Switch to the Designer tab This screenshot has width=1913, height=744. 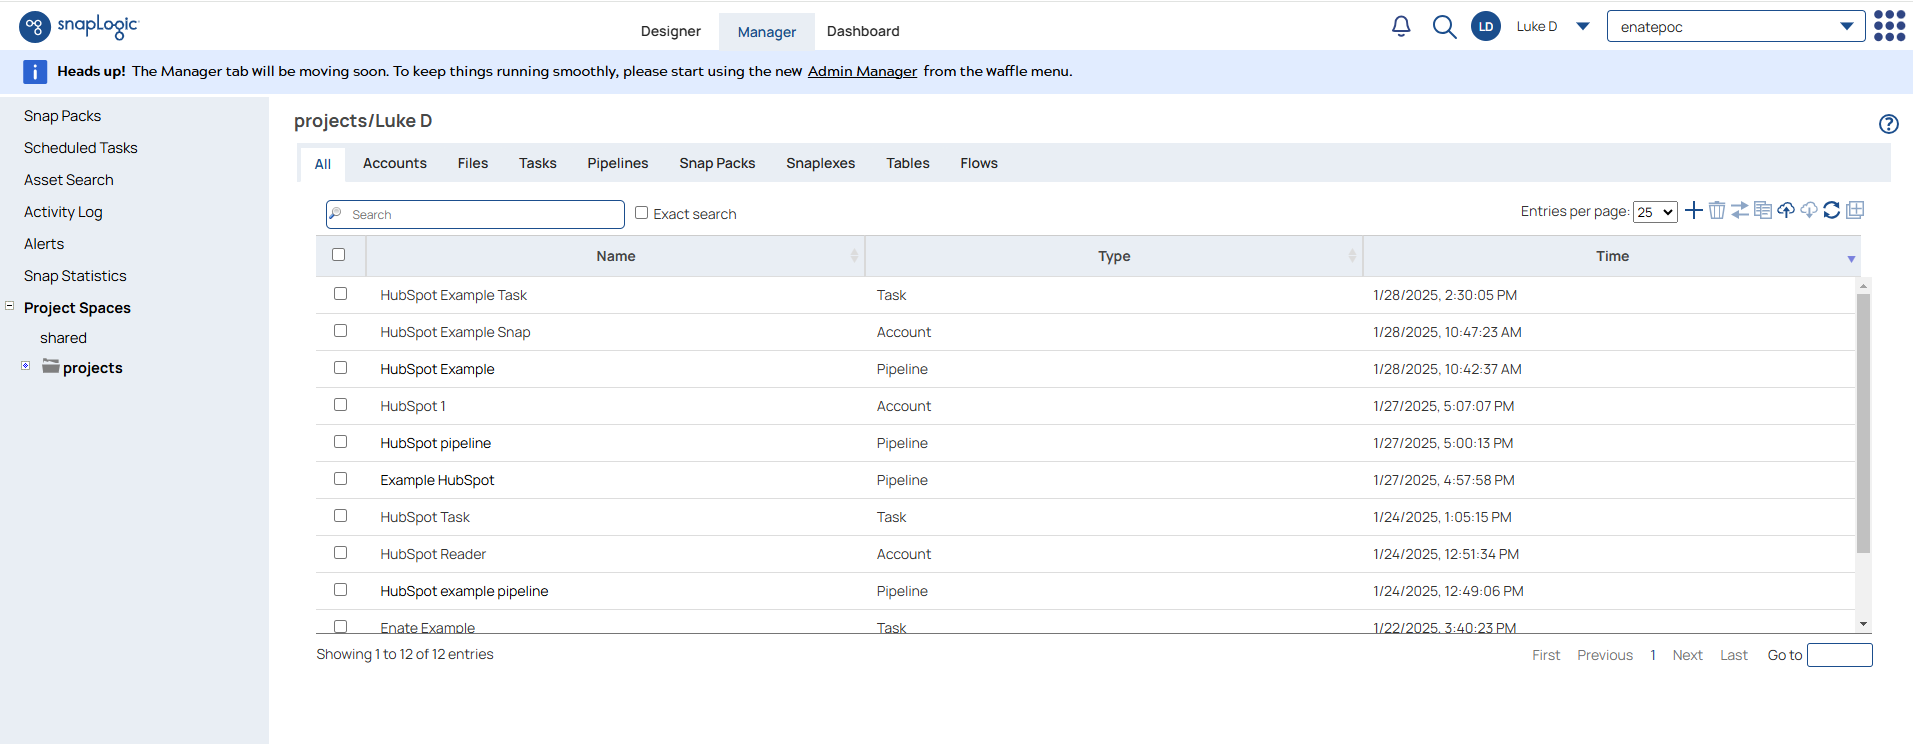(670, 31)
